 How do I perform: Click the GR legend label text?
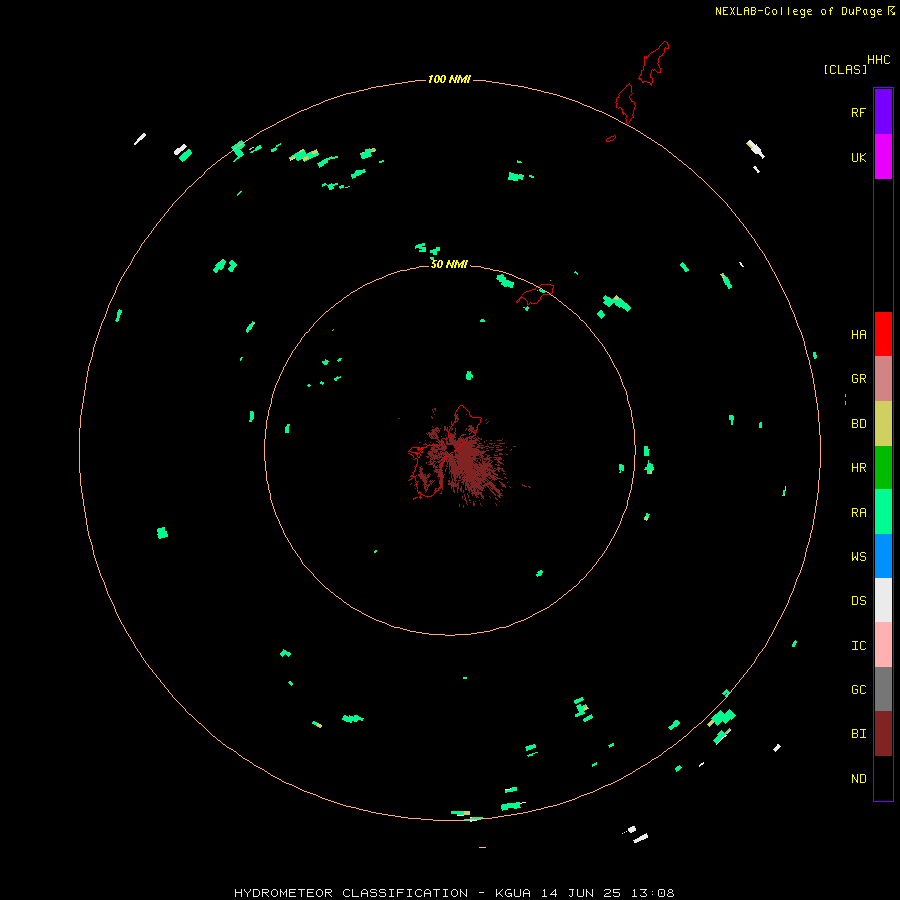tap(858, 379)
